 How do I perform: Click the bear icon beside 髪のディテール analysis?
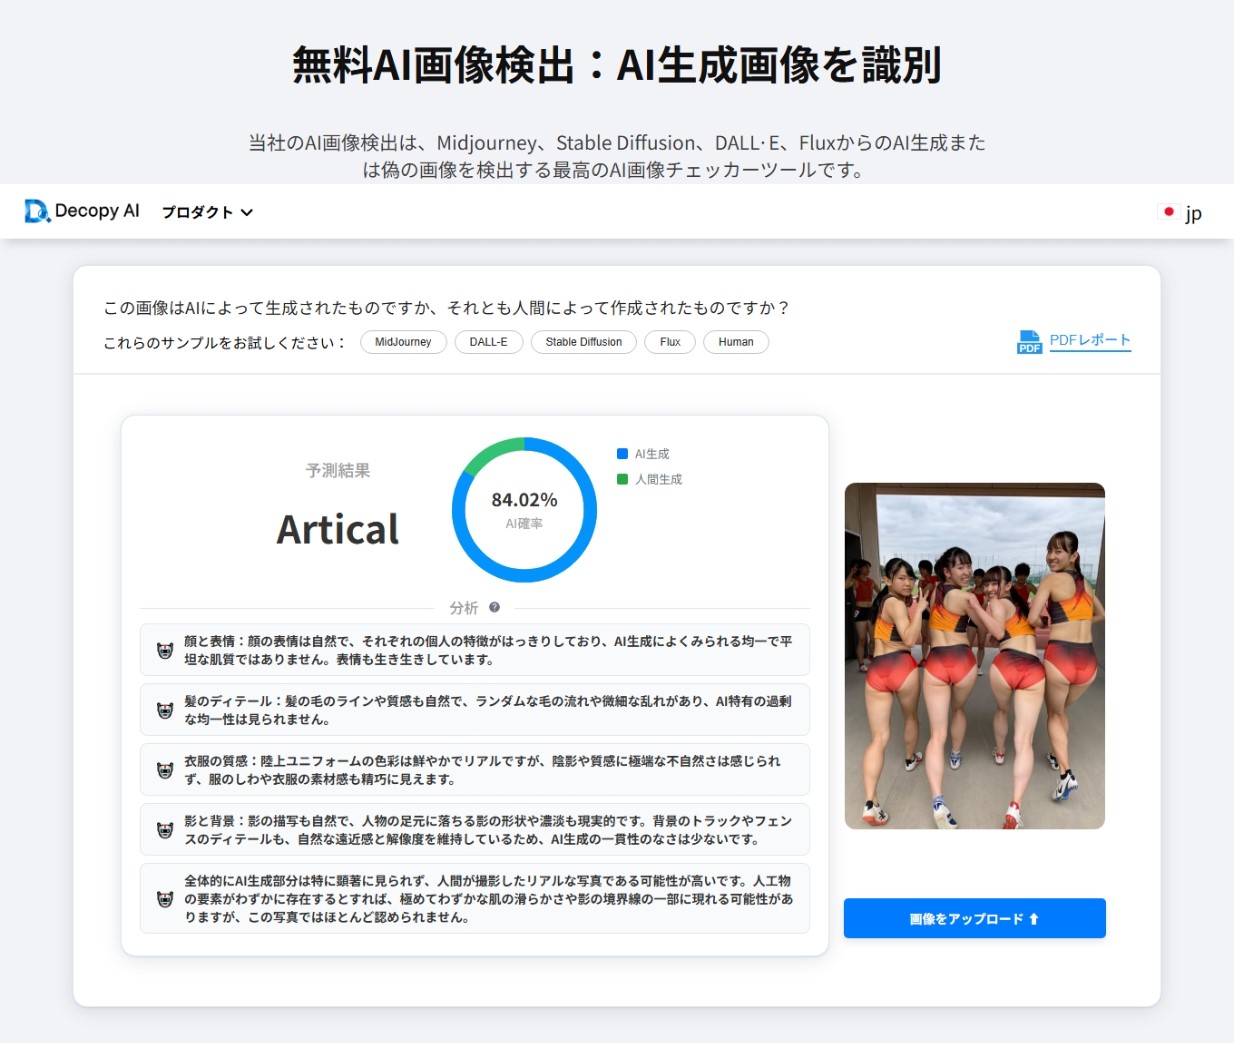point(165,710)
